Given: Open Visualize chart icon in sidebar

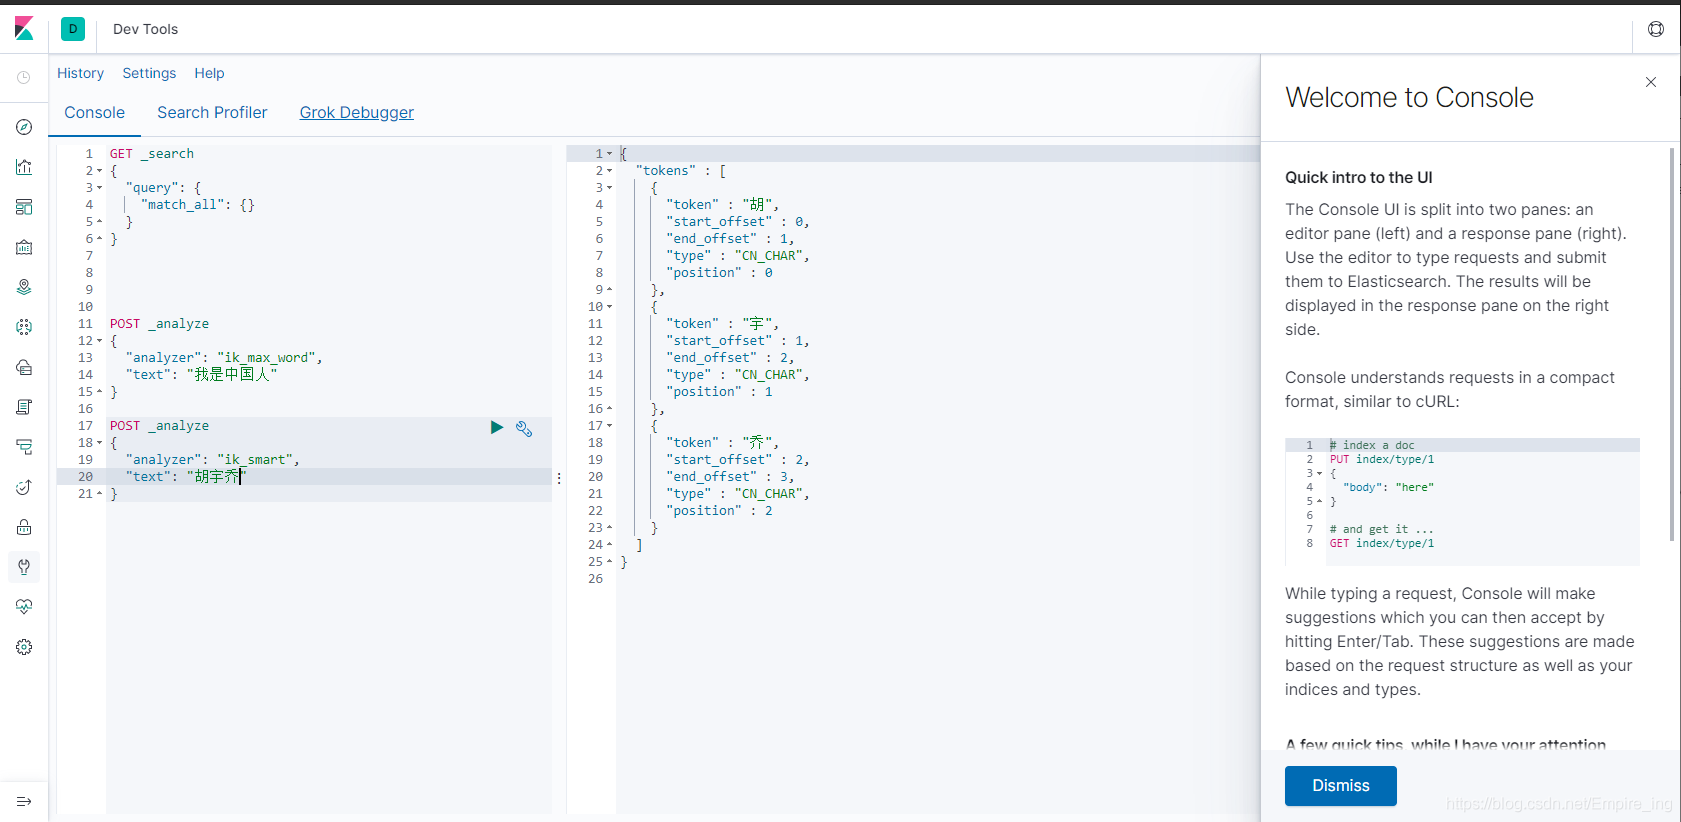Looking at the screenshot, I should pos(24,167).
